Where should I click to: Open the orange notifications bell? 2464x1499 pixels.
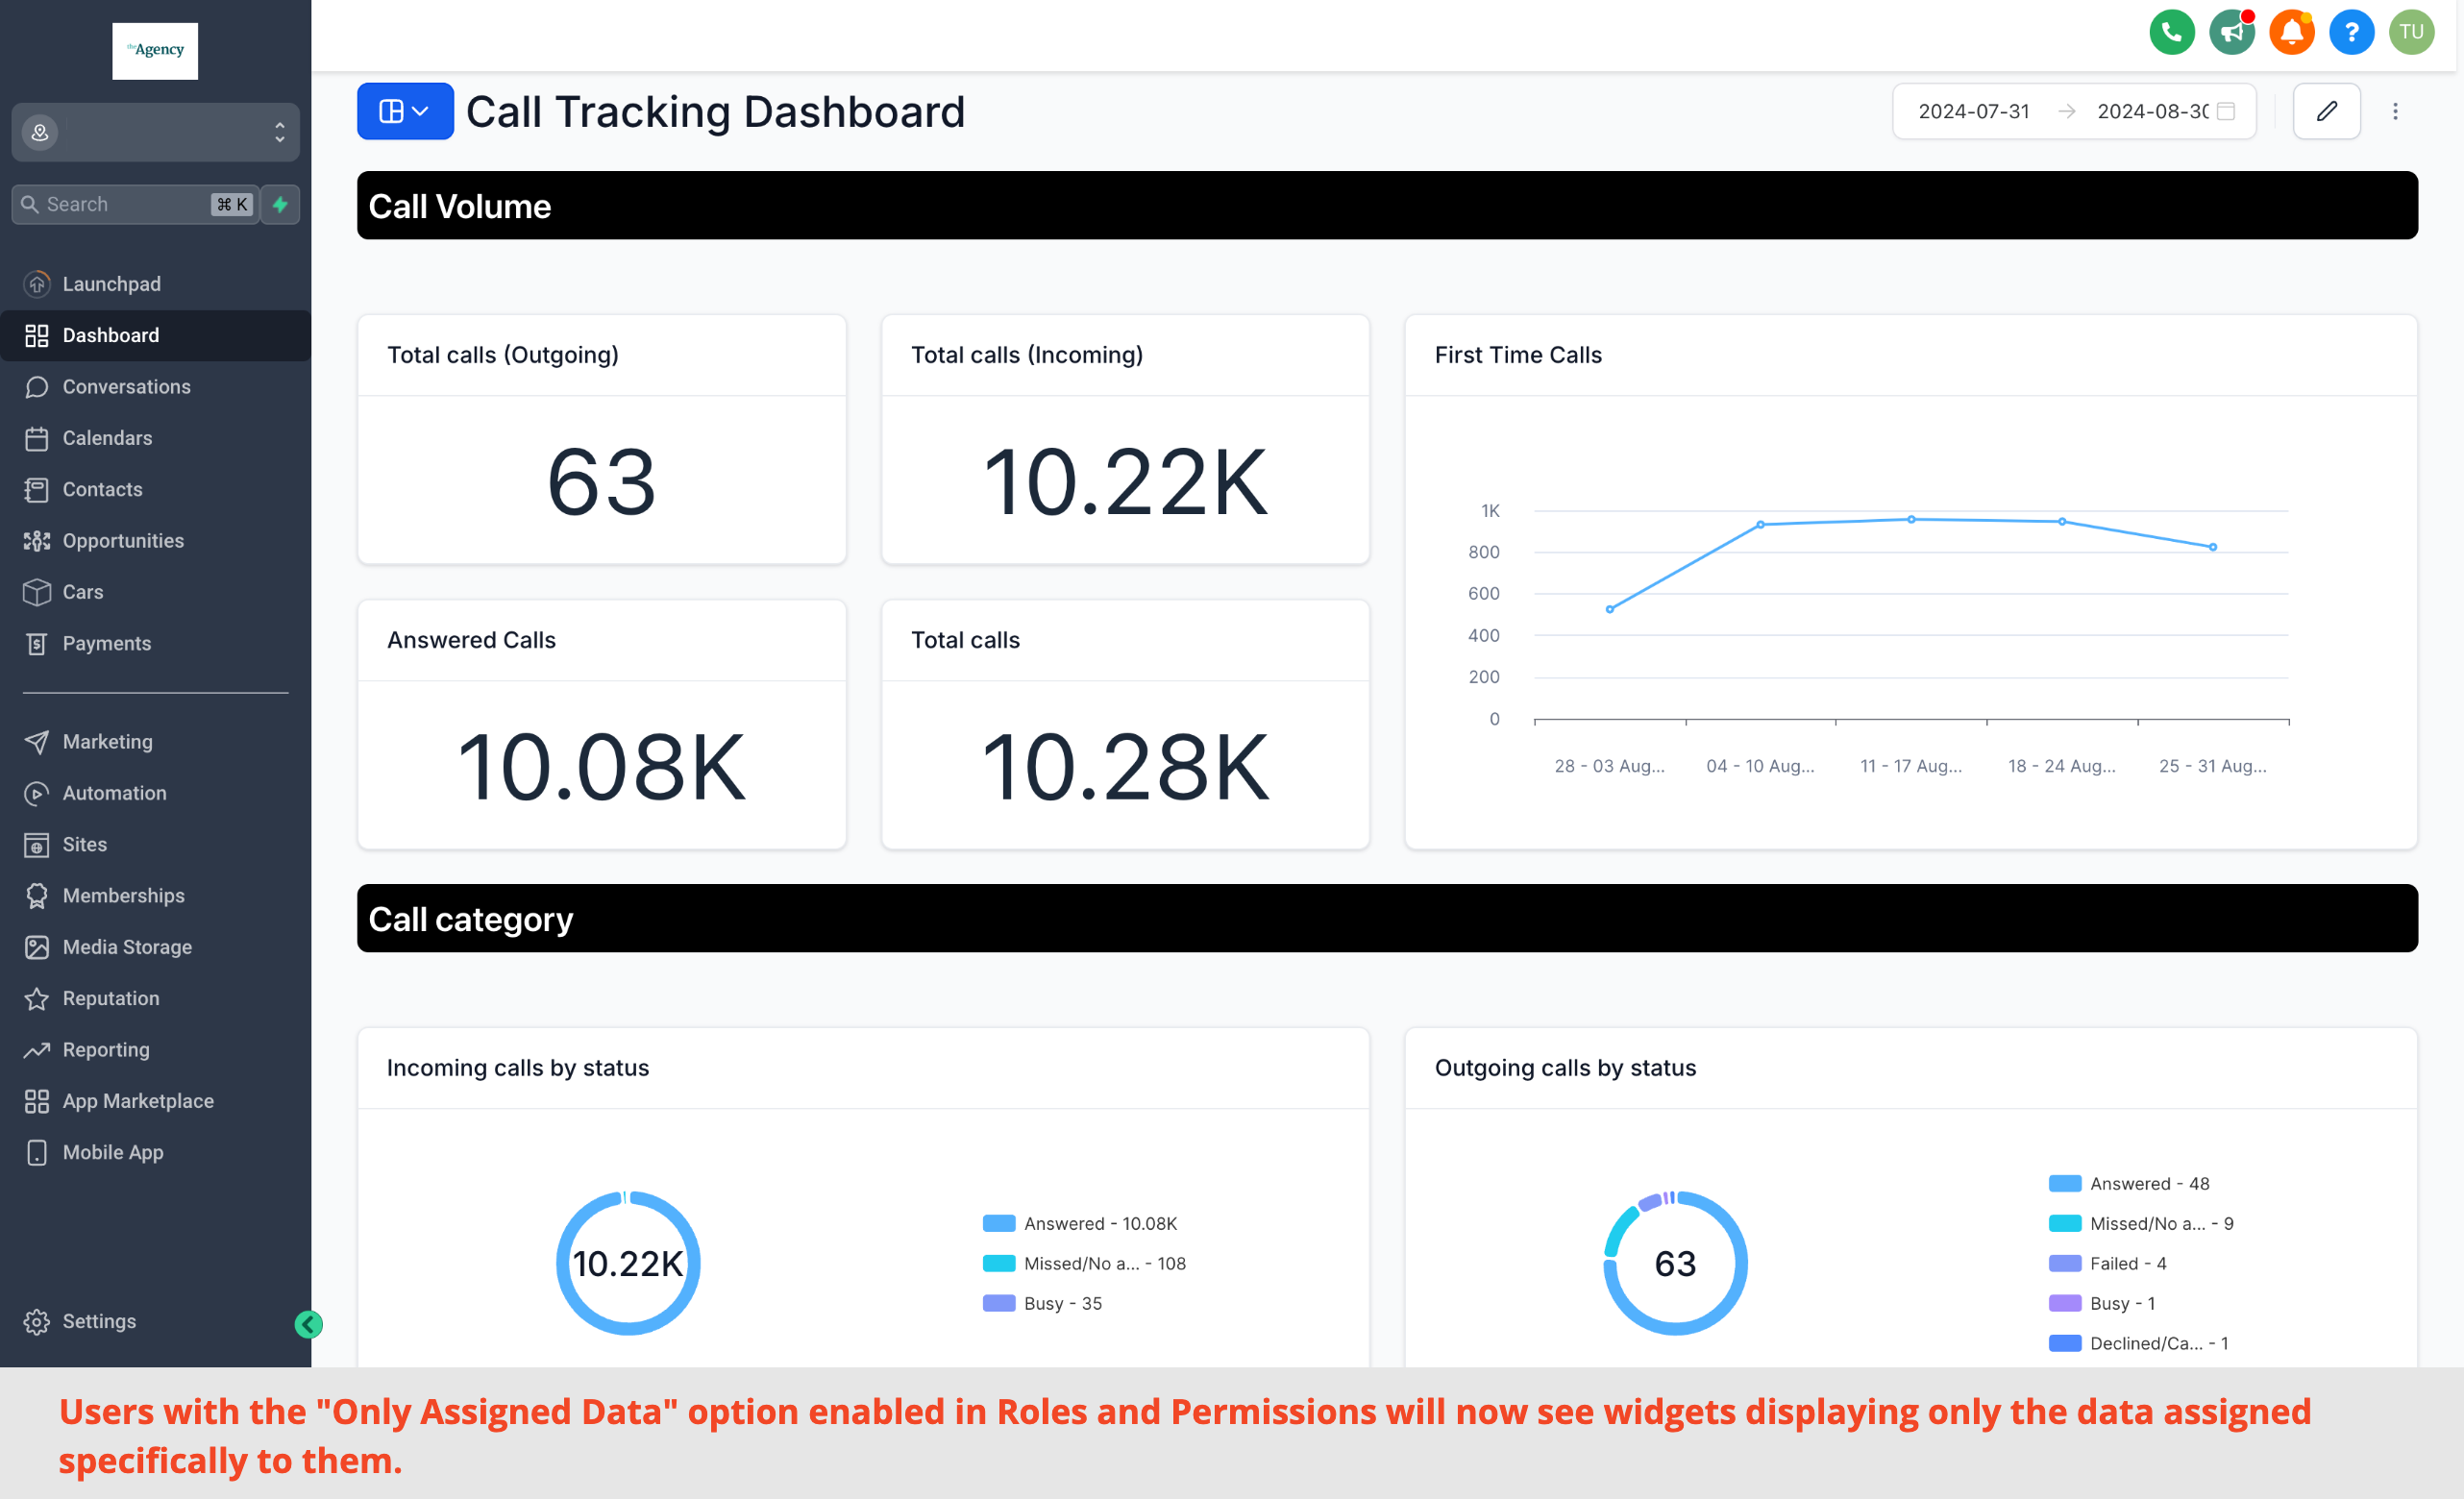(2291, 32)
